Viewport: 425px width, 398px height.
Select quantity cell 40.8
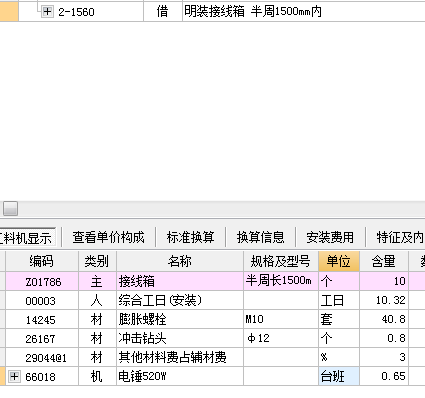coord(384,319)
